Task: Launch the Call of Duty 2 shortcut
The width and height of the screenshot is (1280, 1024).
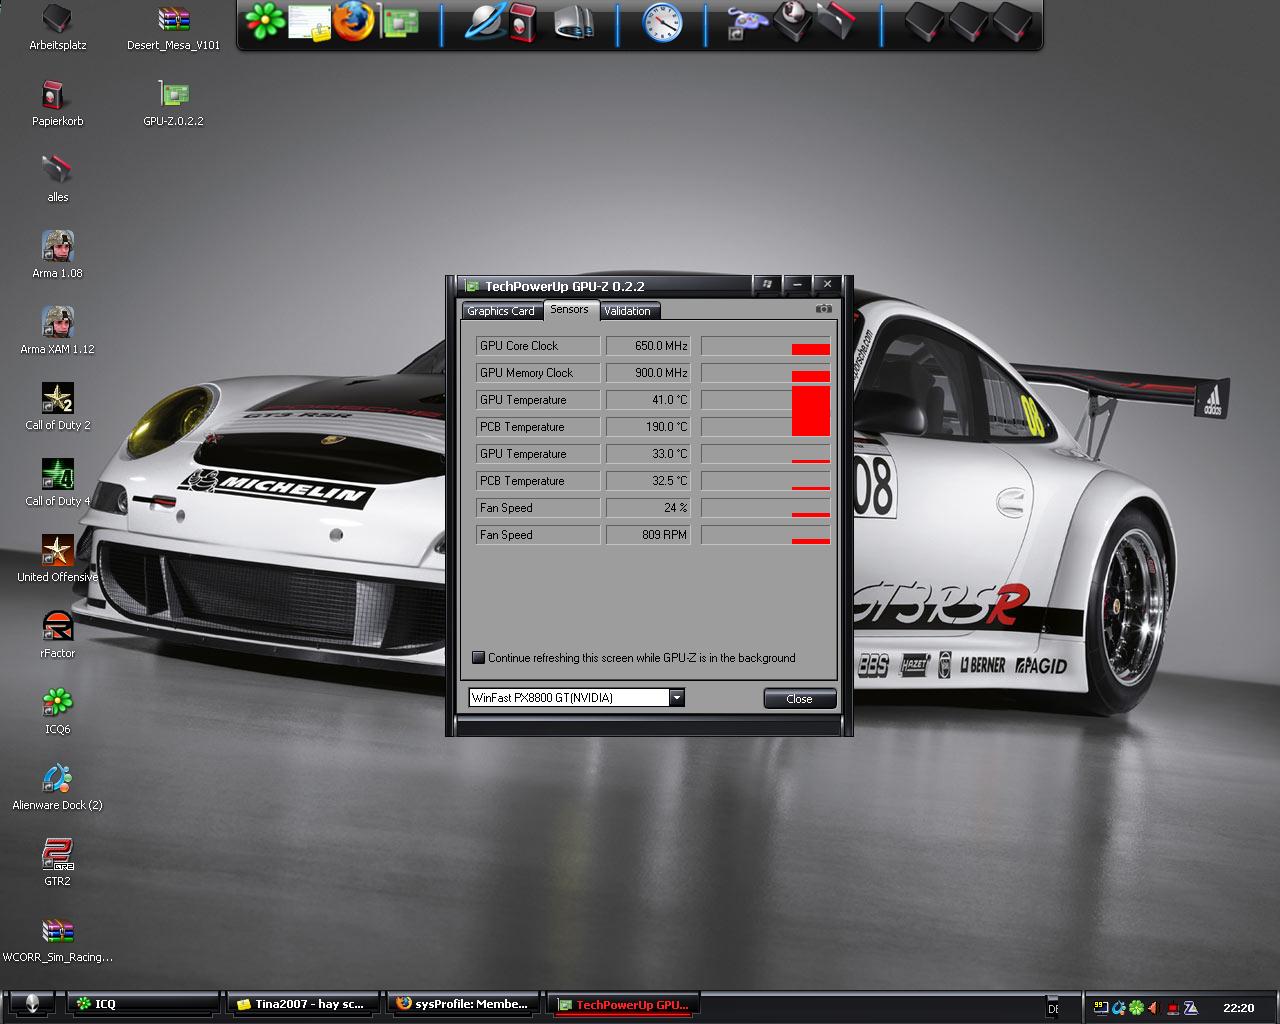Action: click(58, 406)
